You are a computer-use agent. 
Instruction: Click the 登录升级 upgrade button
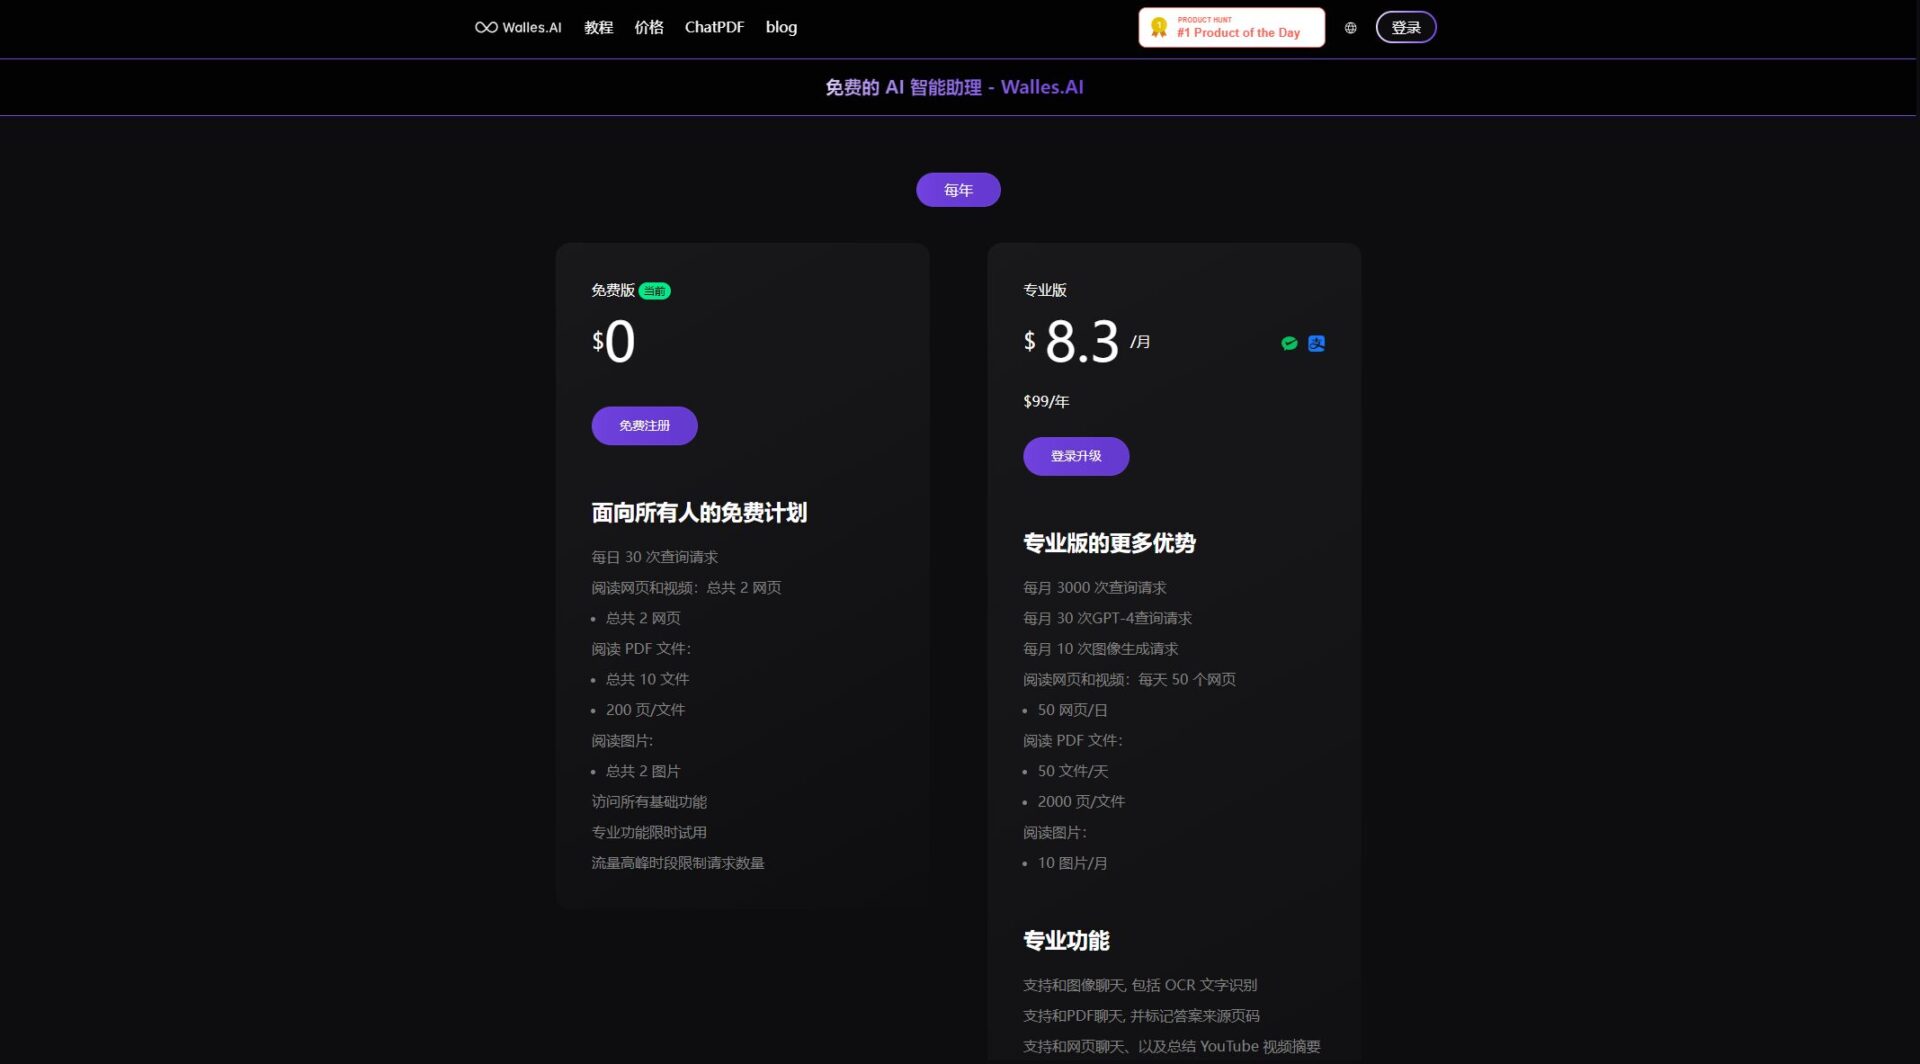[1076, 456]
